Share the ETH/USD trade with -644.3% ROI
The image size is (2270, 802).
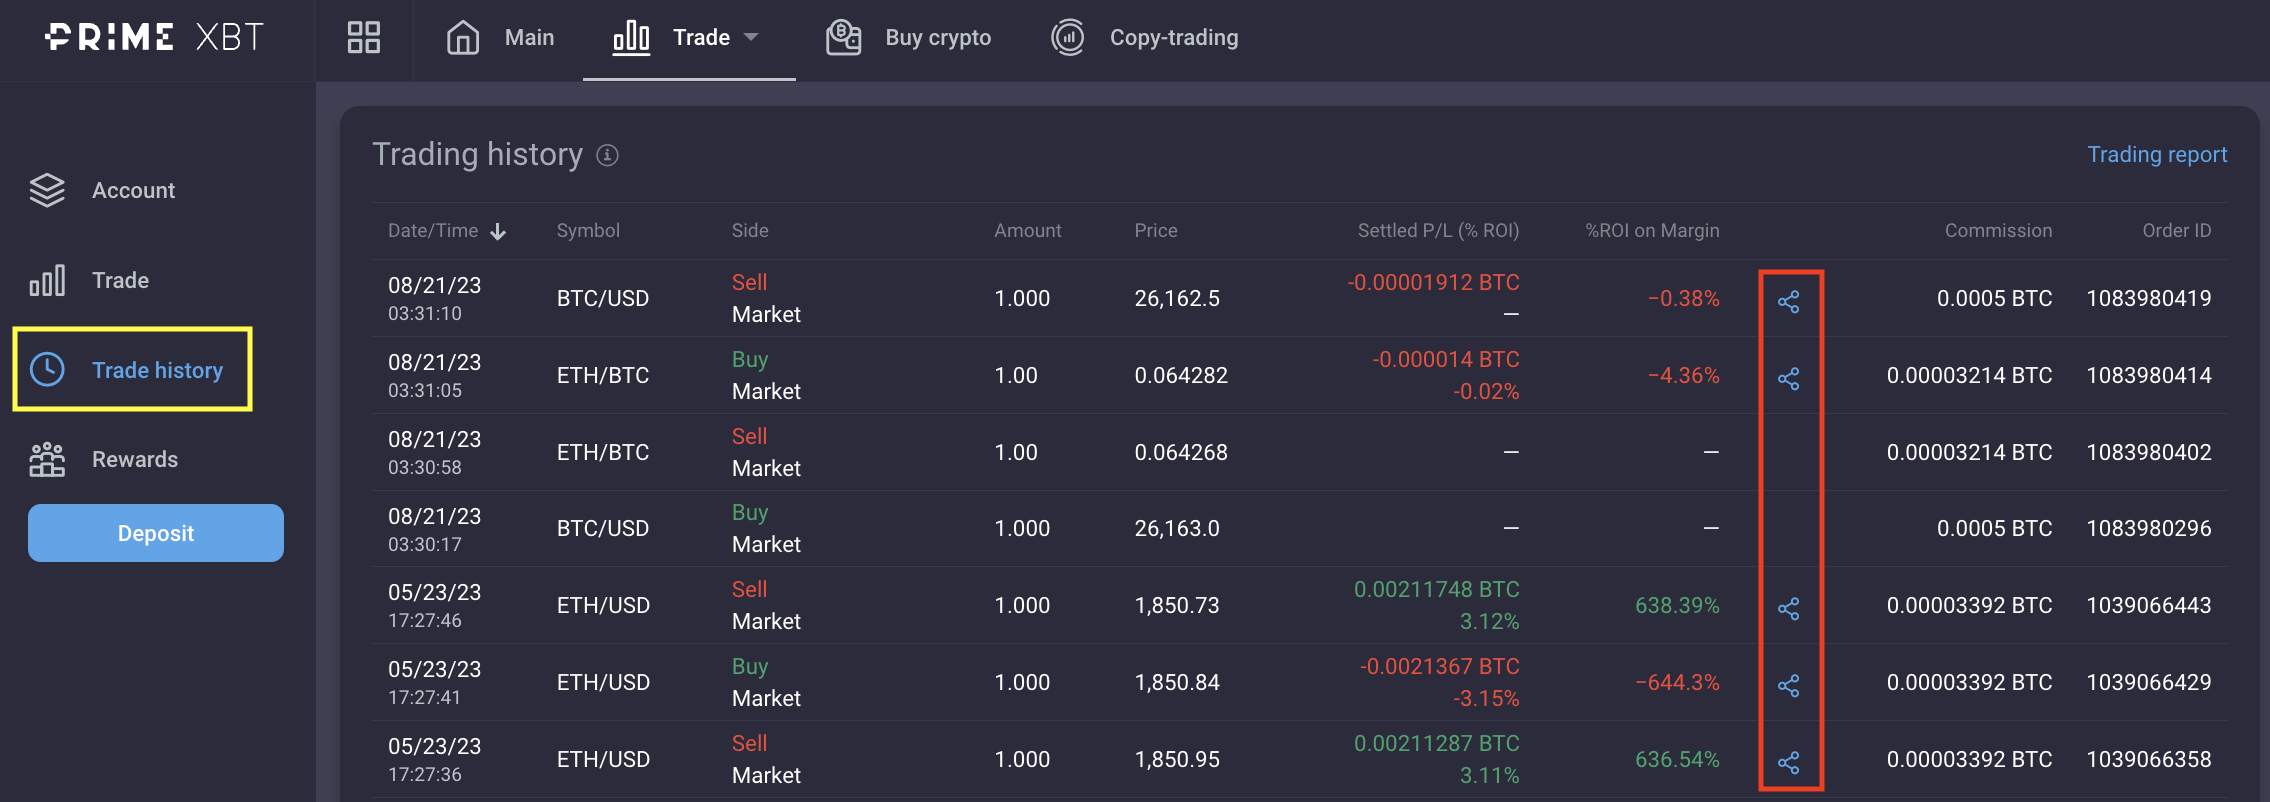click(x=1789, y=685)
